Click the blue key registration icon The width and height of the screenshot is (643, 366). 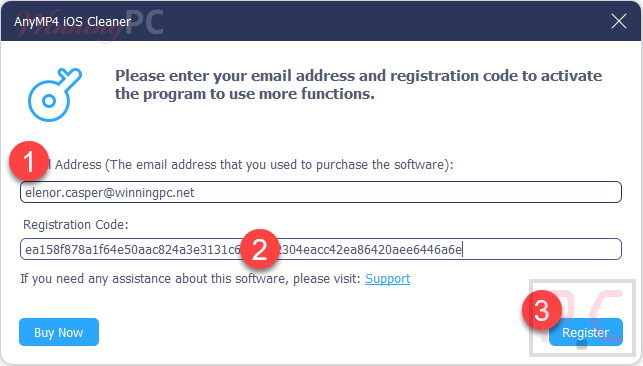55,95
